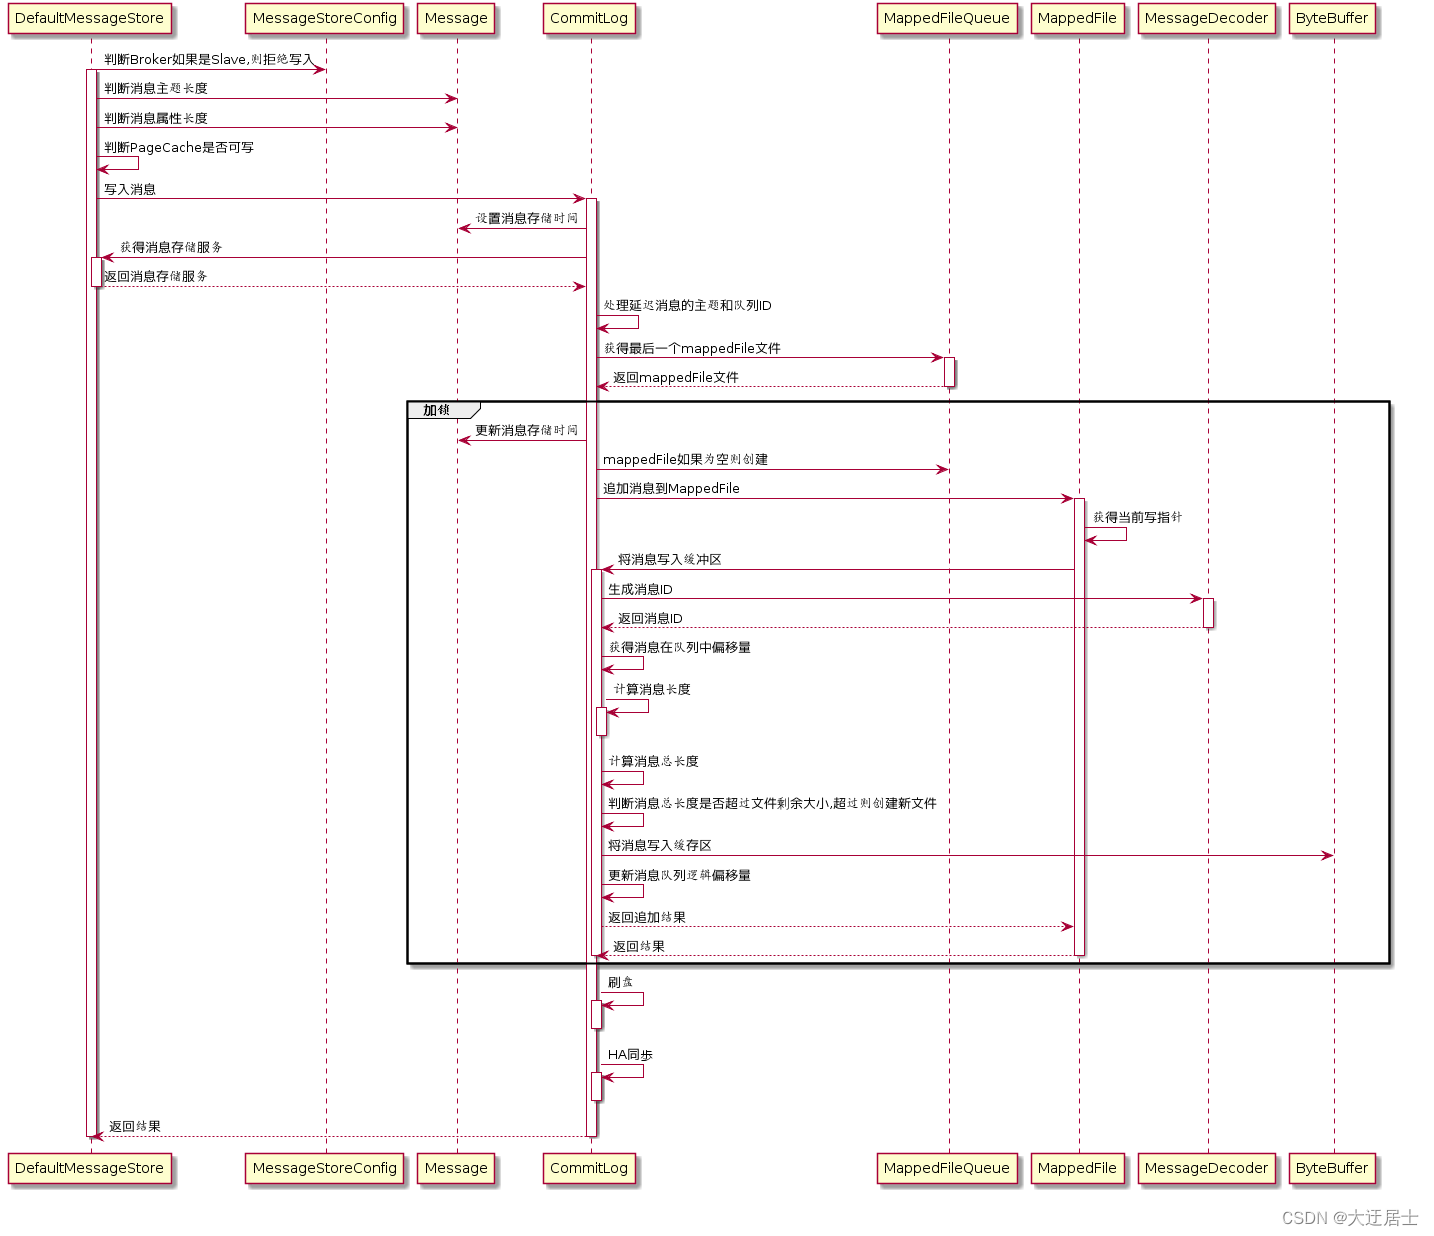The width and height of the screenshot is (1434, 1236).
Task: Click the label '更新消息队列逻辑偏移量'
Action: click(680, 875)
